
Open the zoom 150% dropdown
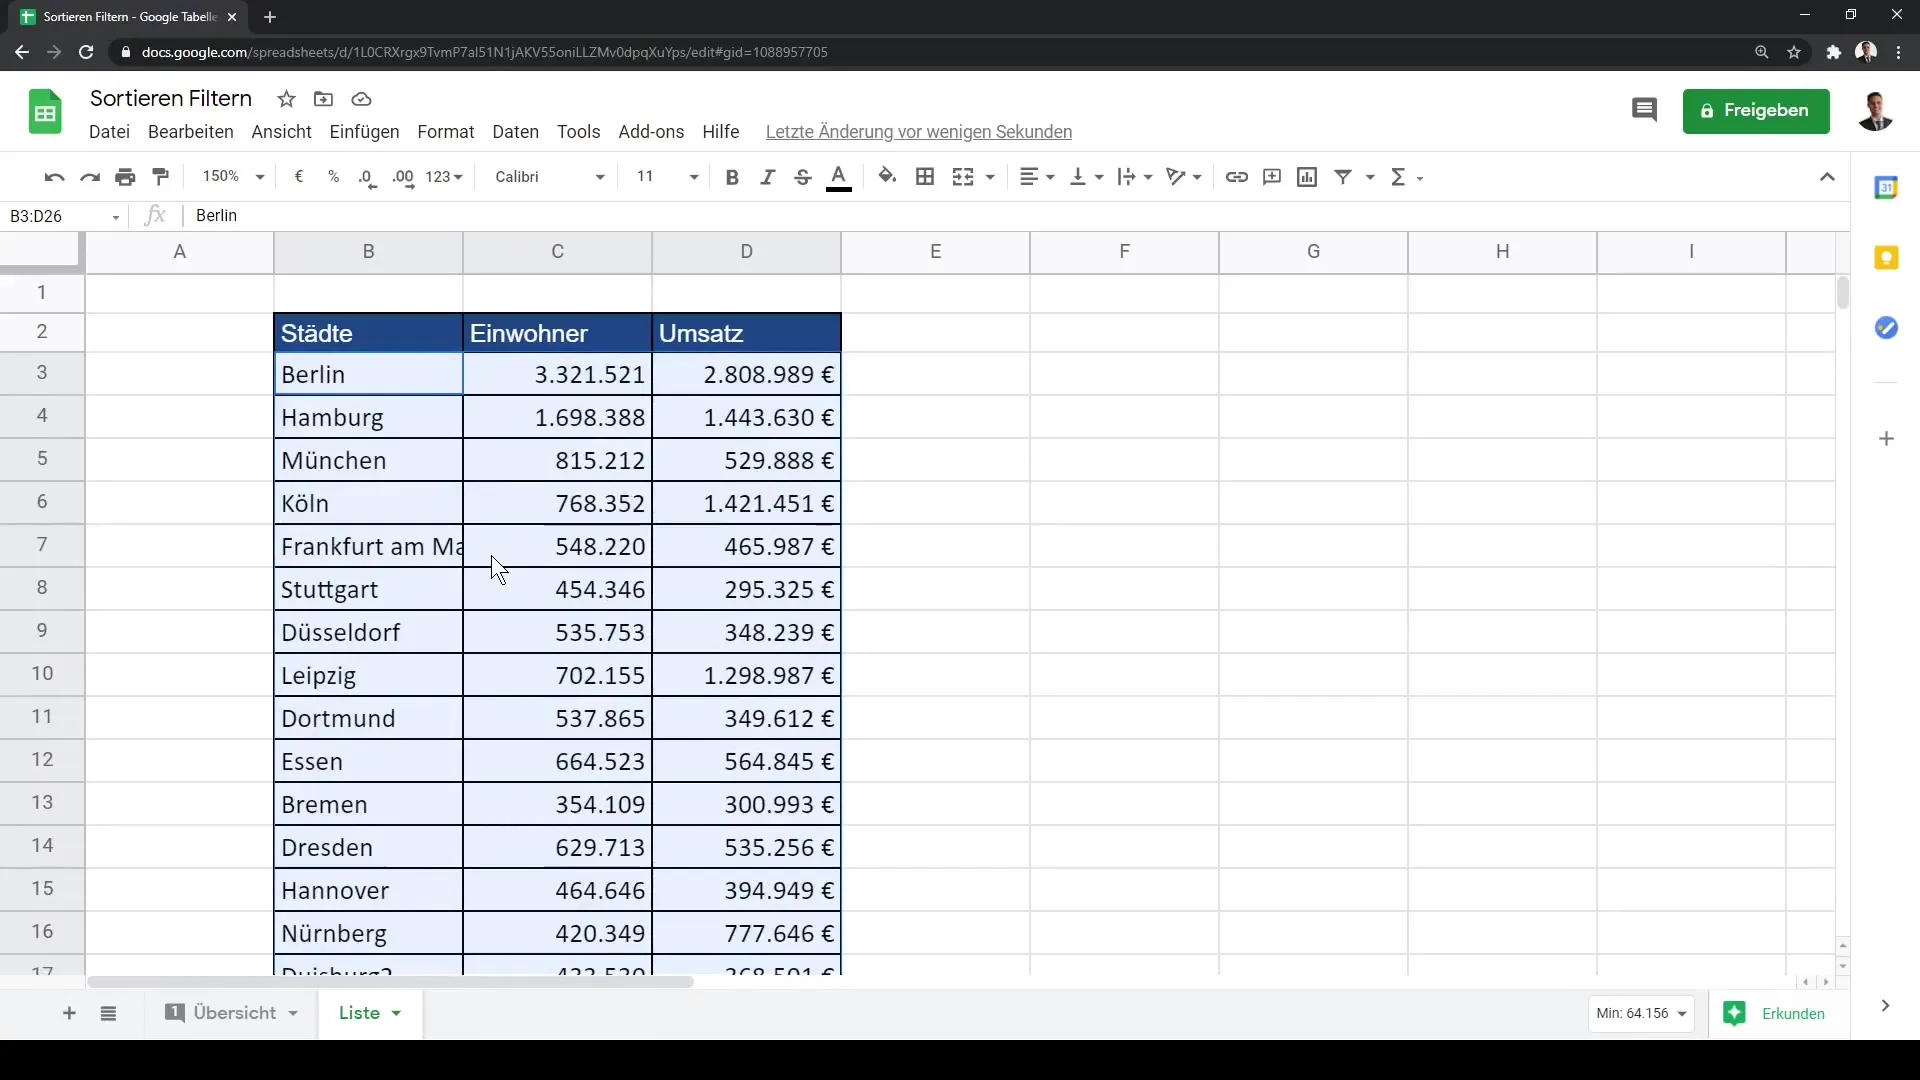point(233,177)
